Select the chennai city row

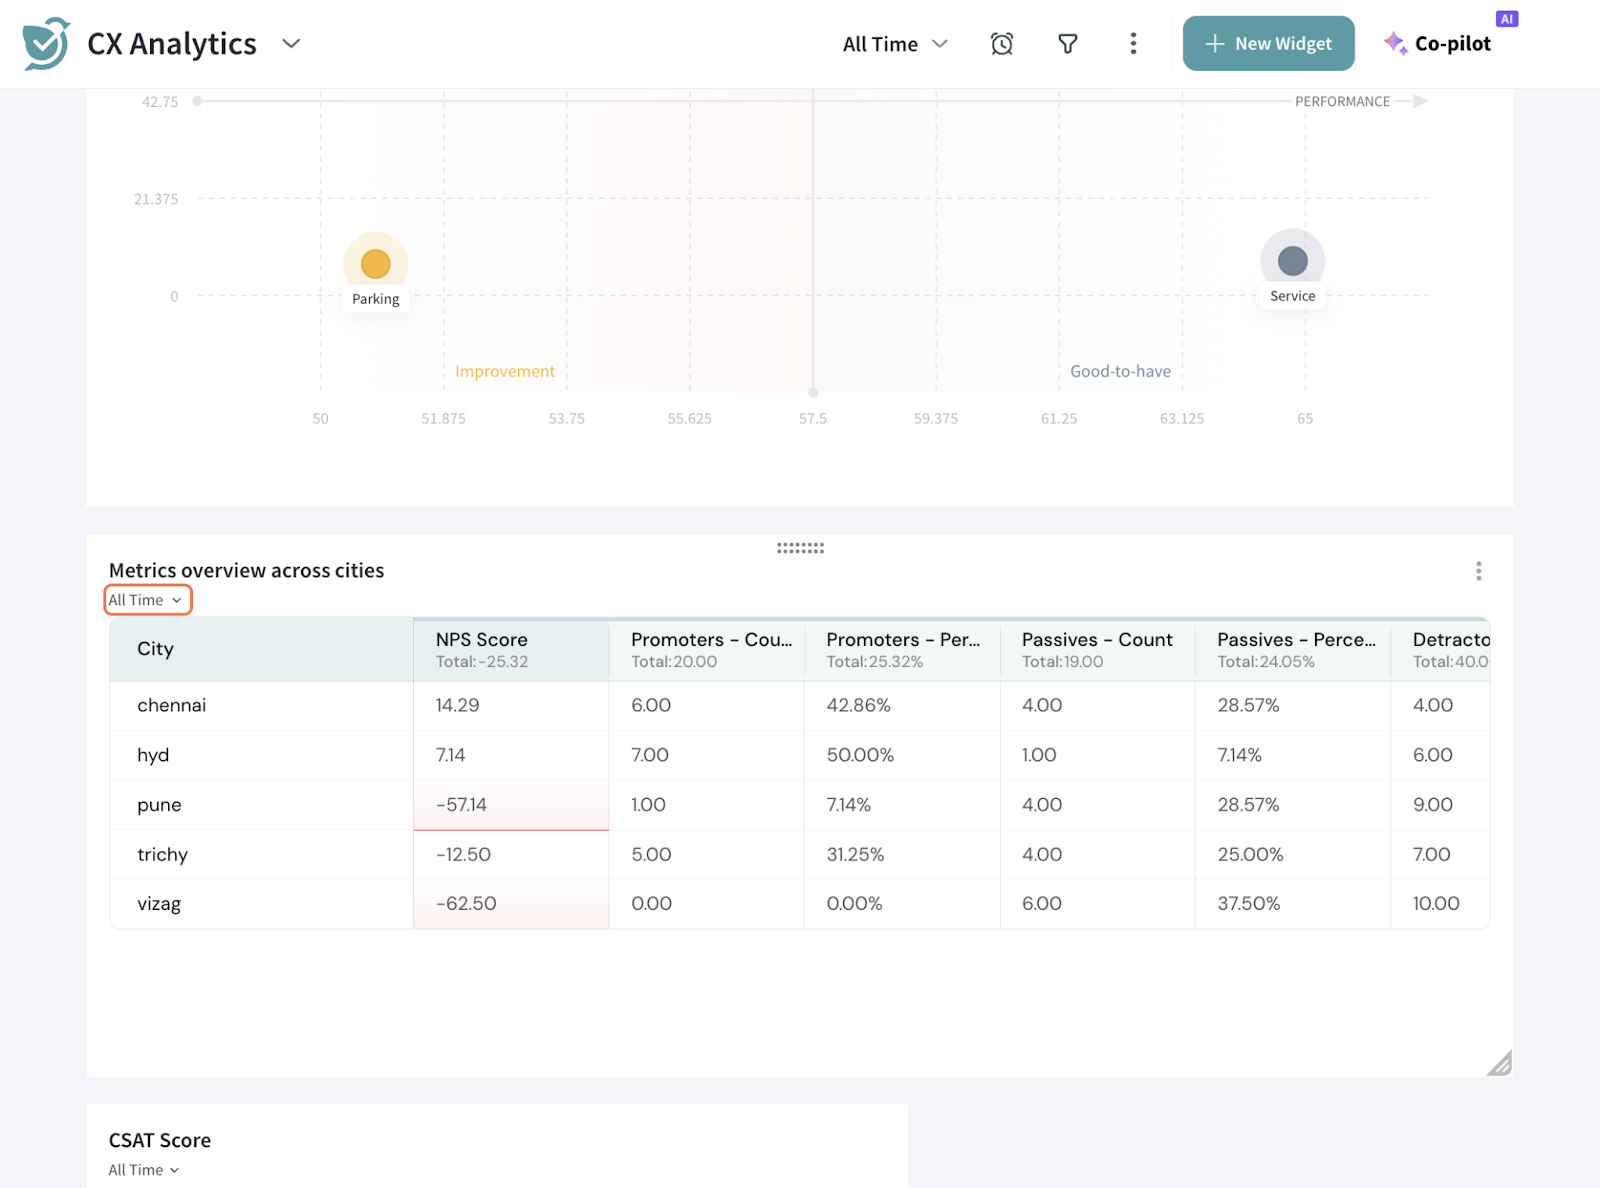coord(172,706)
